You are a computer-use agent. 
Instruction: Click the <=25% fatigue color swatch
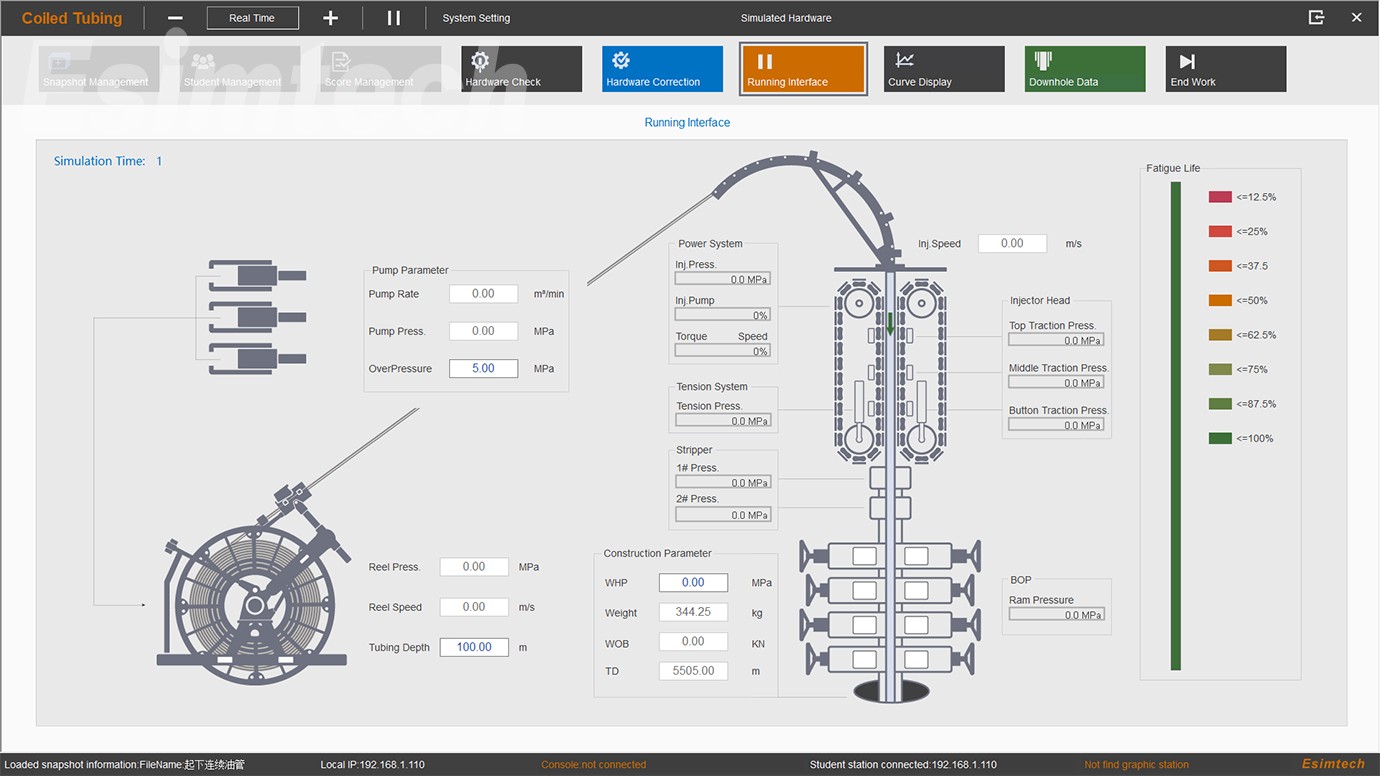1220,231
